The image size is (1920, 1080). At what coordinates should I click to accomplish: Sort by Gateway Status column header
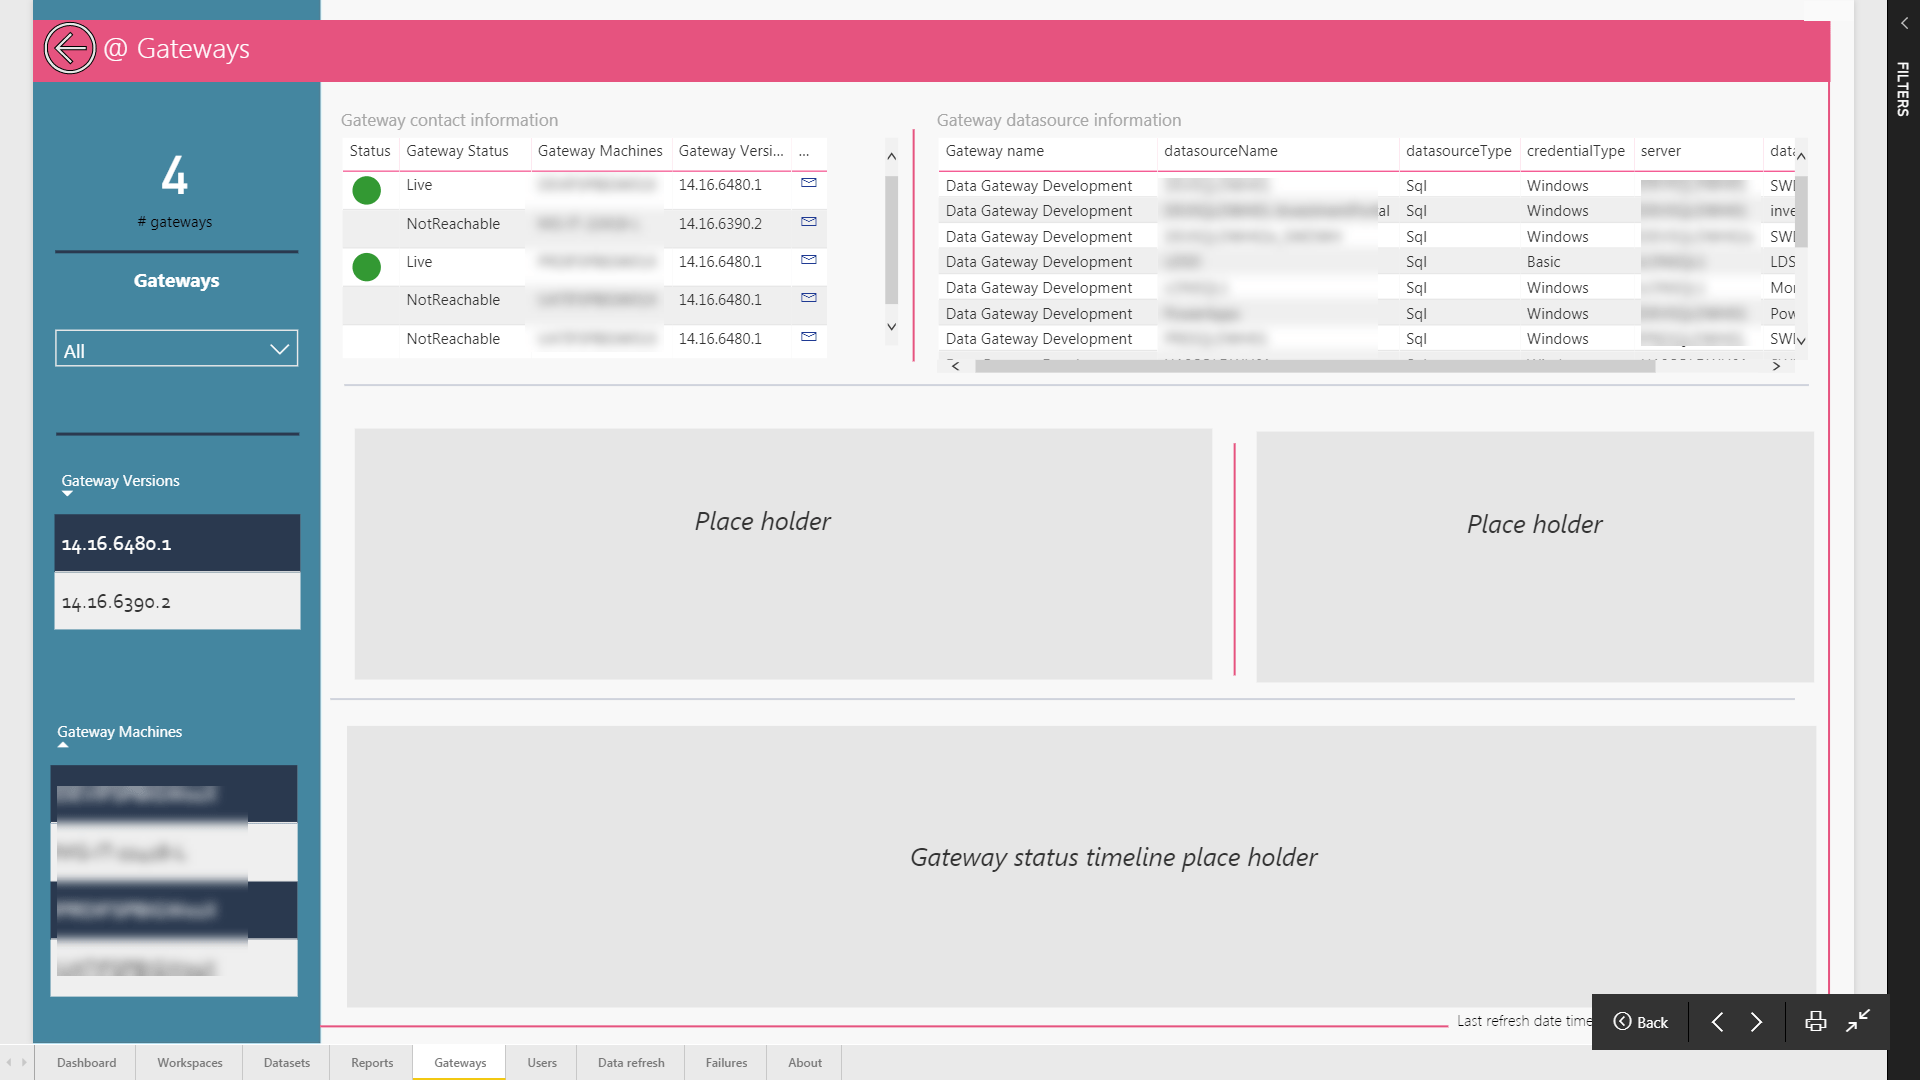pyautogui.click(x=457, y=151)
